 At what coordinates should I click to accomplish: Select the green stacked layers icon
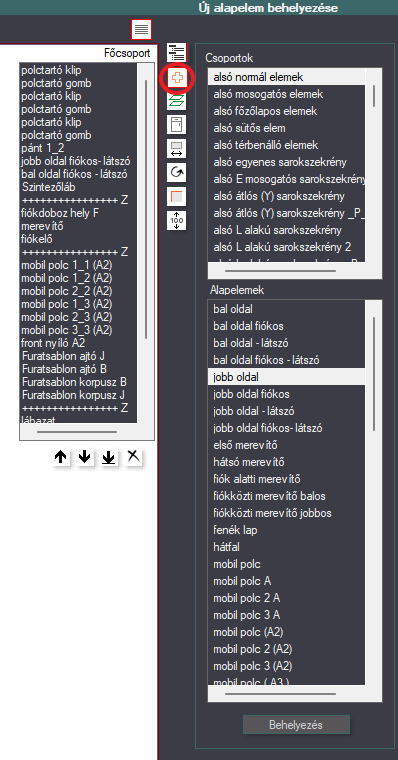tap(176, 101)
